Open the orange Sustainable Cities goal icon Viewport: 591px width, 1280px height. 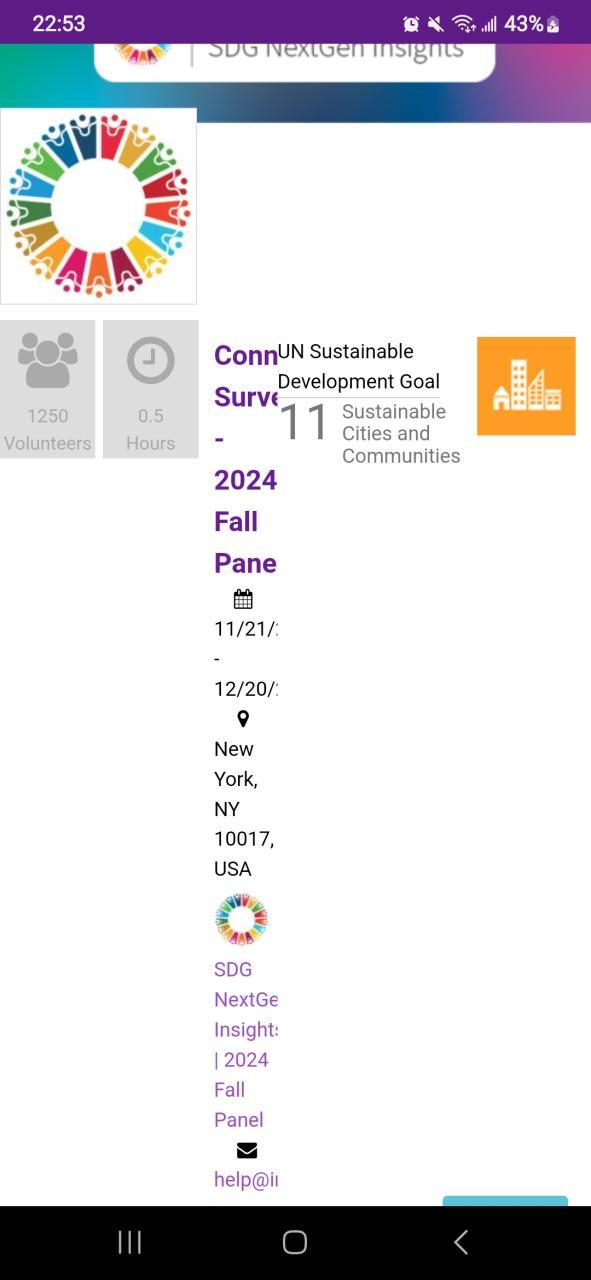click(526, 386)
